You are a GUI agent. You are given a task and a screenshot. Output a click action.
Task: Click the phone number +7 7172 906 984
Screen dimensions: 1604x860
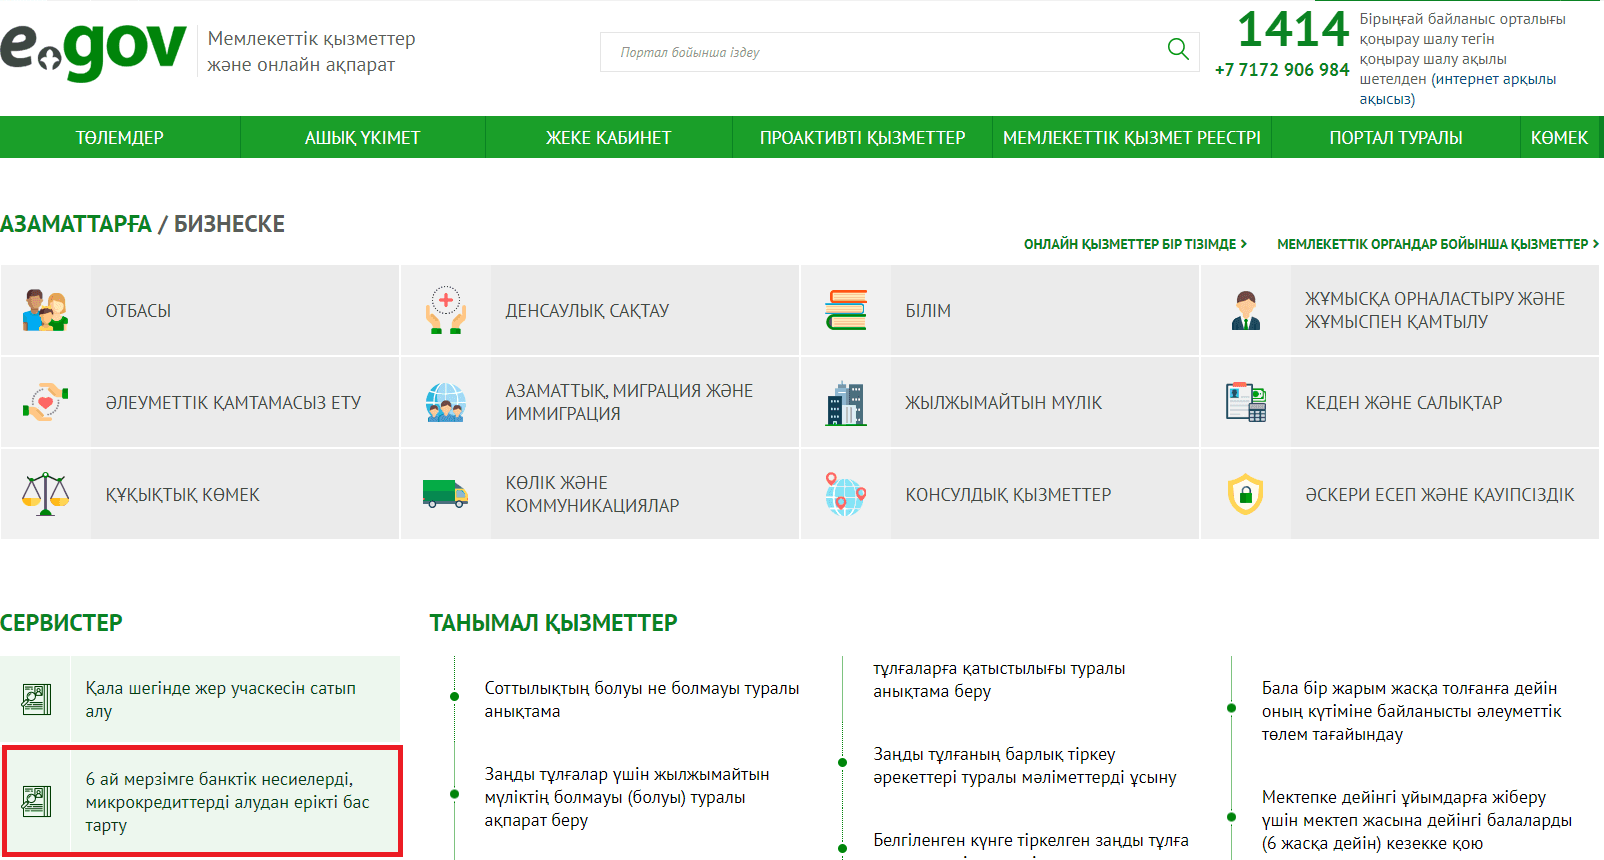(x=1282, y=69)
